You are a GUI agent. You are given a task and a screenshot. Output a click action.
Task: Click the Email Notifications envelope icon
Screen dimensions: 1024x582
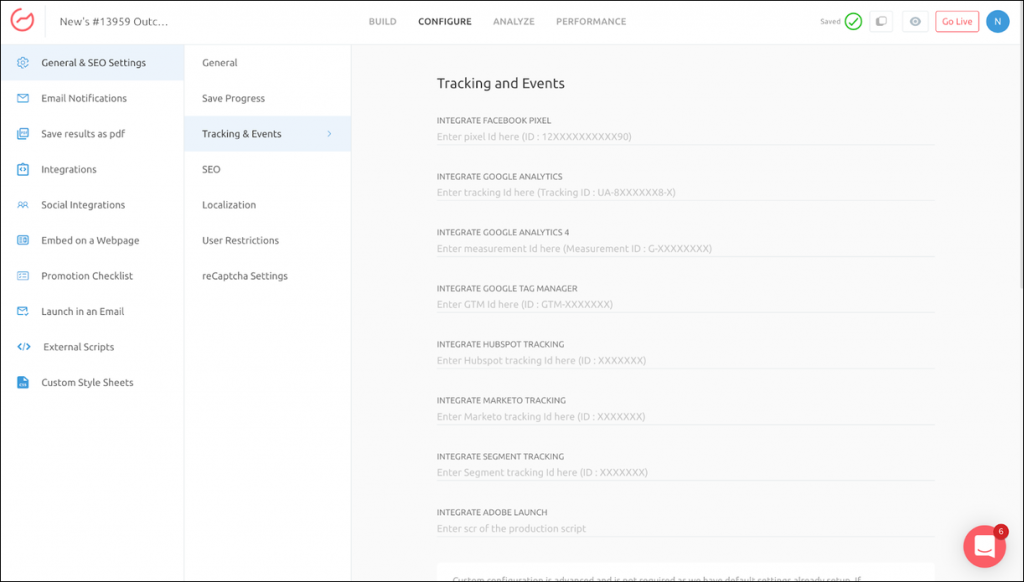(x=22, y=98)
